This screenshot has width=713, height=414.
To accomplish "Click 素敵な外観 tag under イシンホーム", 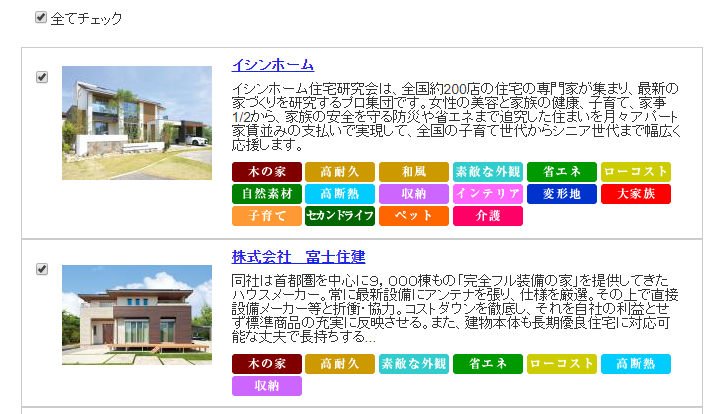I will [488, 172].
